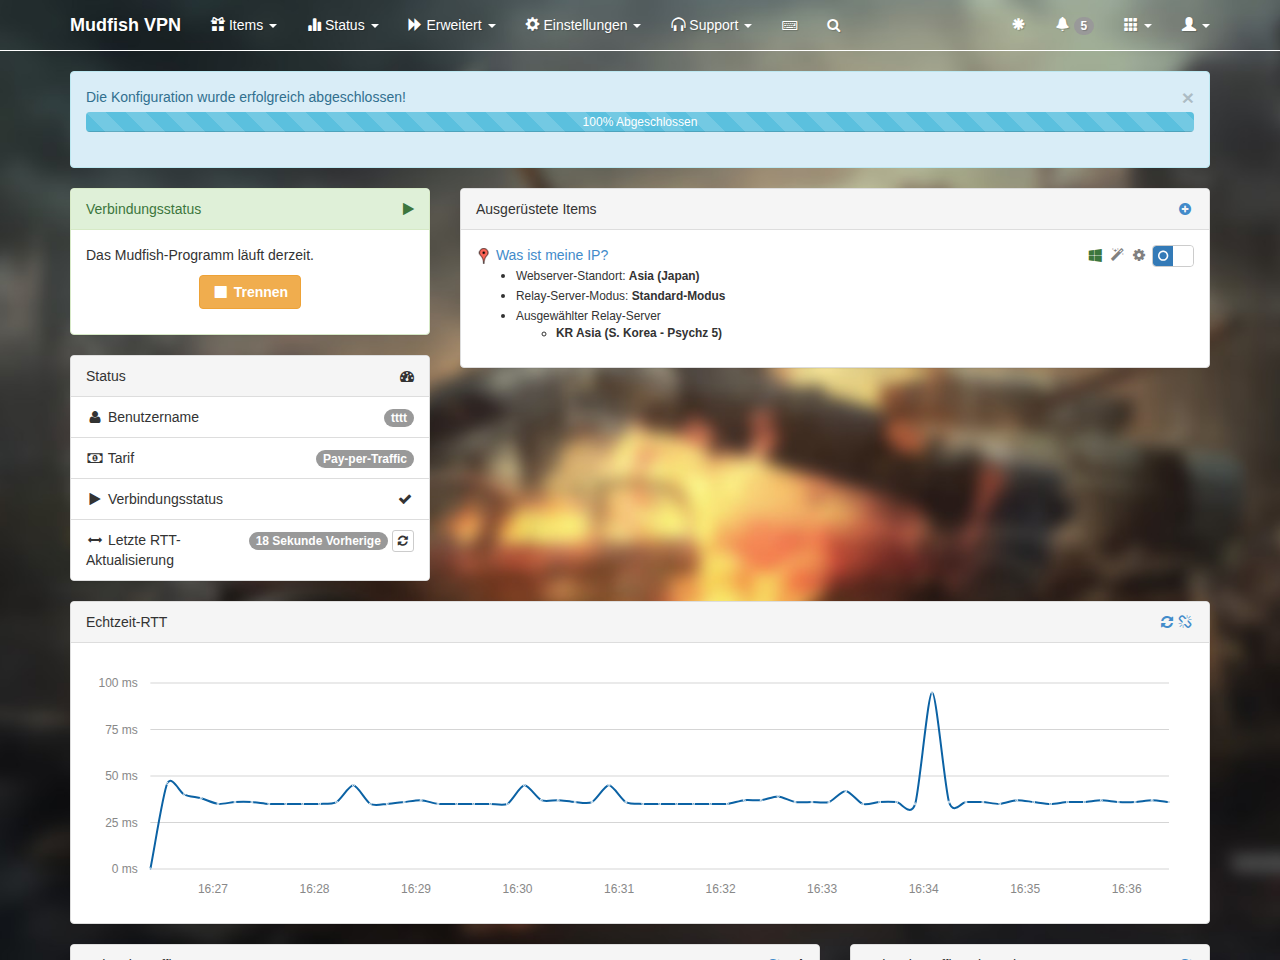Image resolution: width=1280 pixels, height=960 pixels.
Task: Click the Verbindungsstatus row in Status panel
Action: click(250, 499)
